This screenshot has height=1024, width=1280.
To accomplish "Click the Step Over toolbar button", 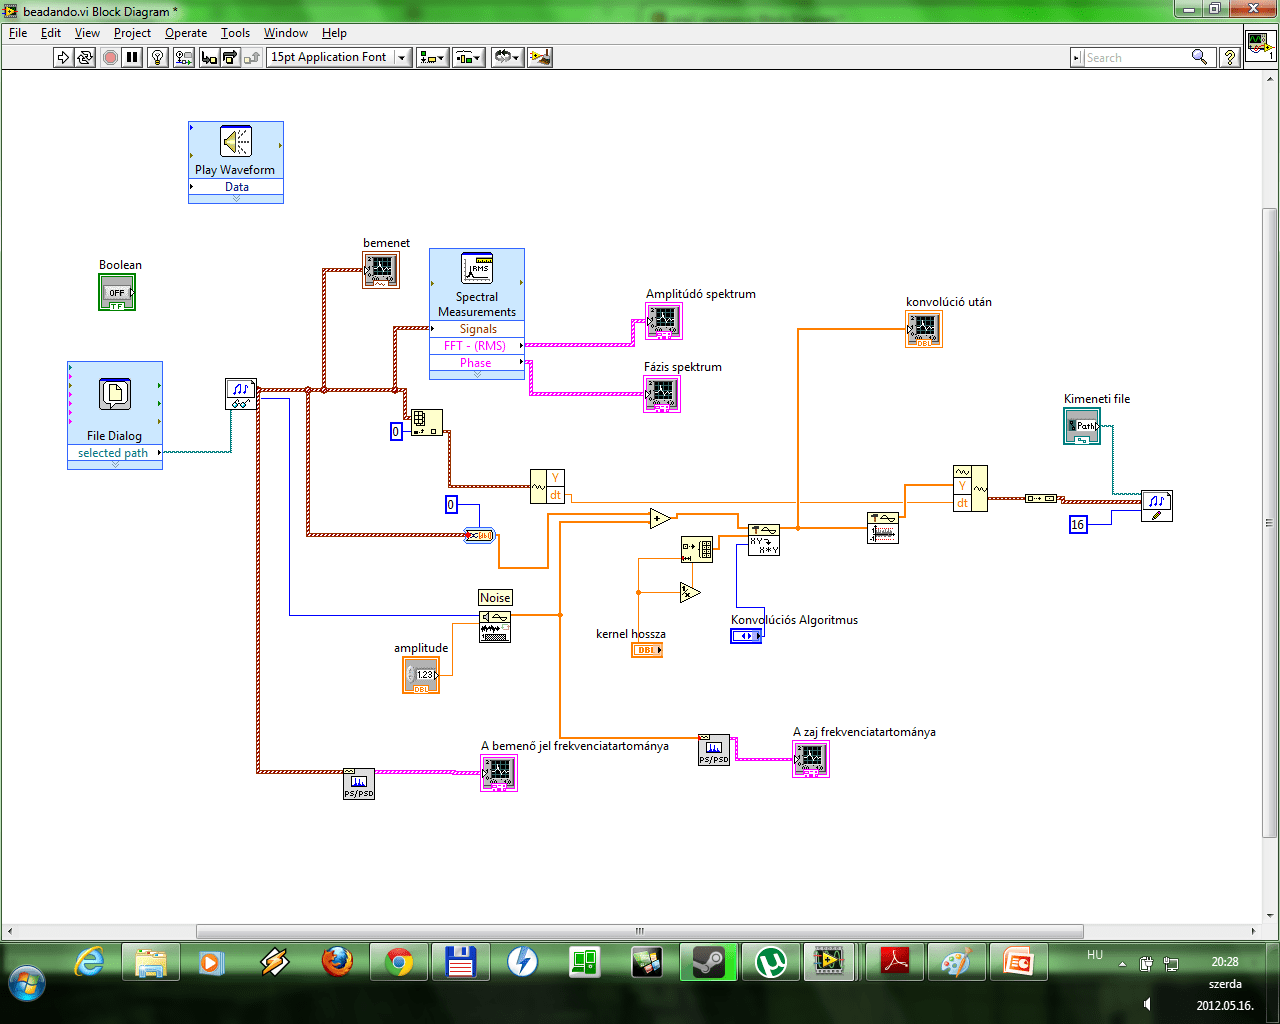I will (230, 57).
